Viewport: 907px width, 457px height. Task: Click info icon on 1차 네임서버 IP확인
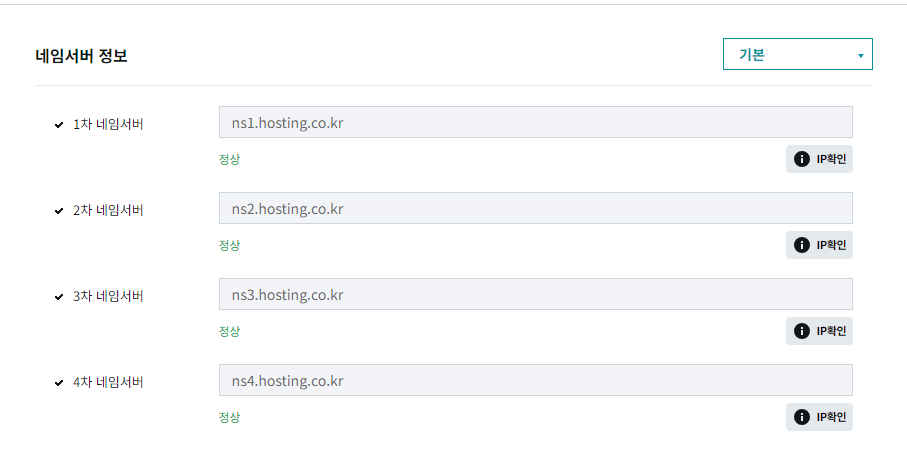(x=801, y=159)
